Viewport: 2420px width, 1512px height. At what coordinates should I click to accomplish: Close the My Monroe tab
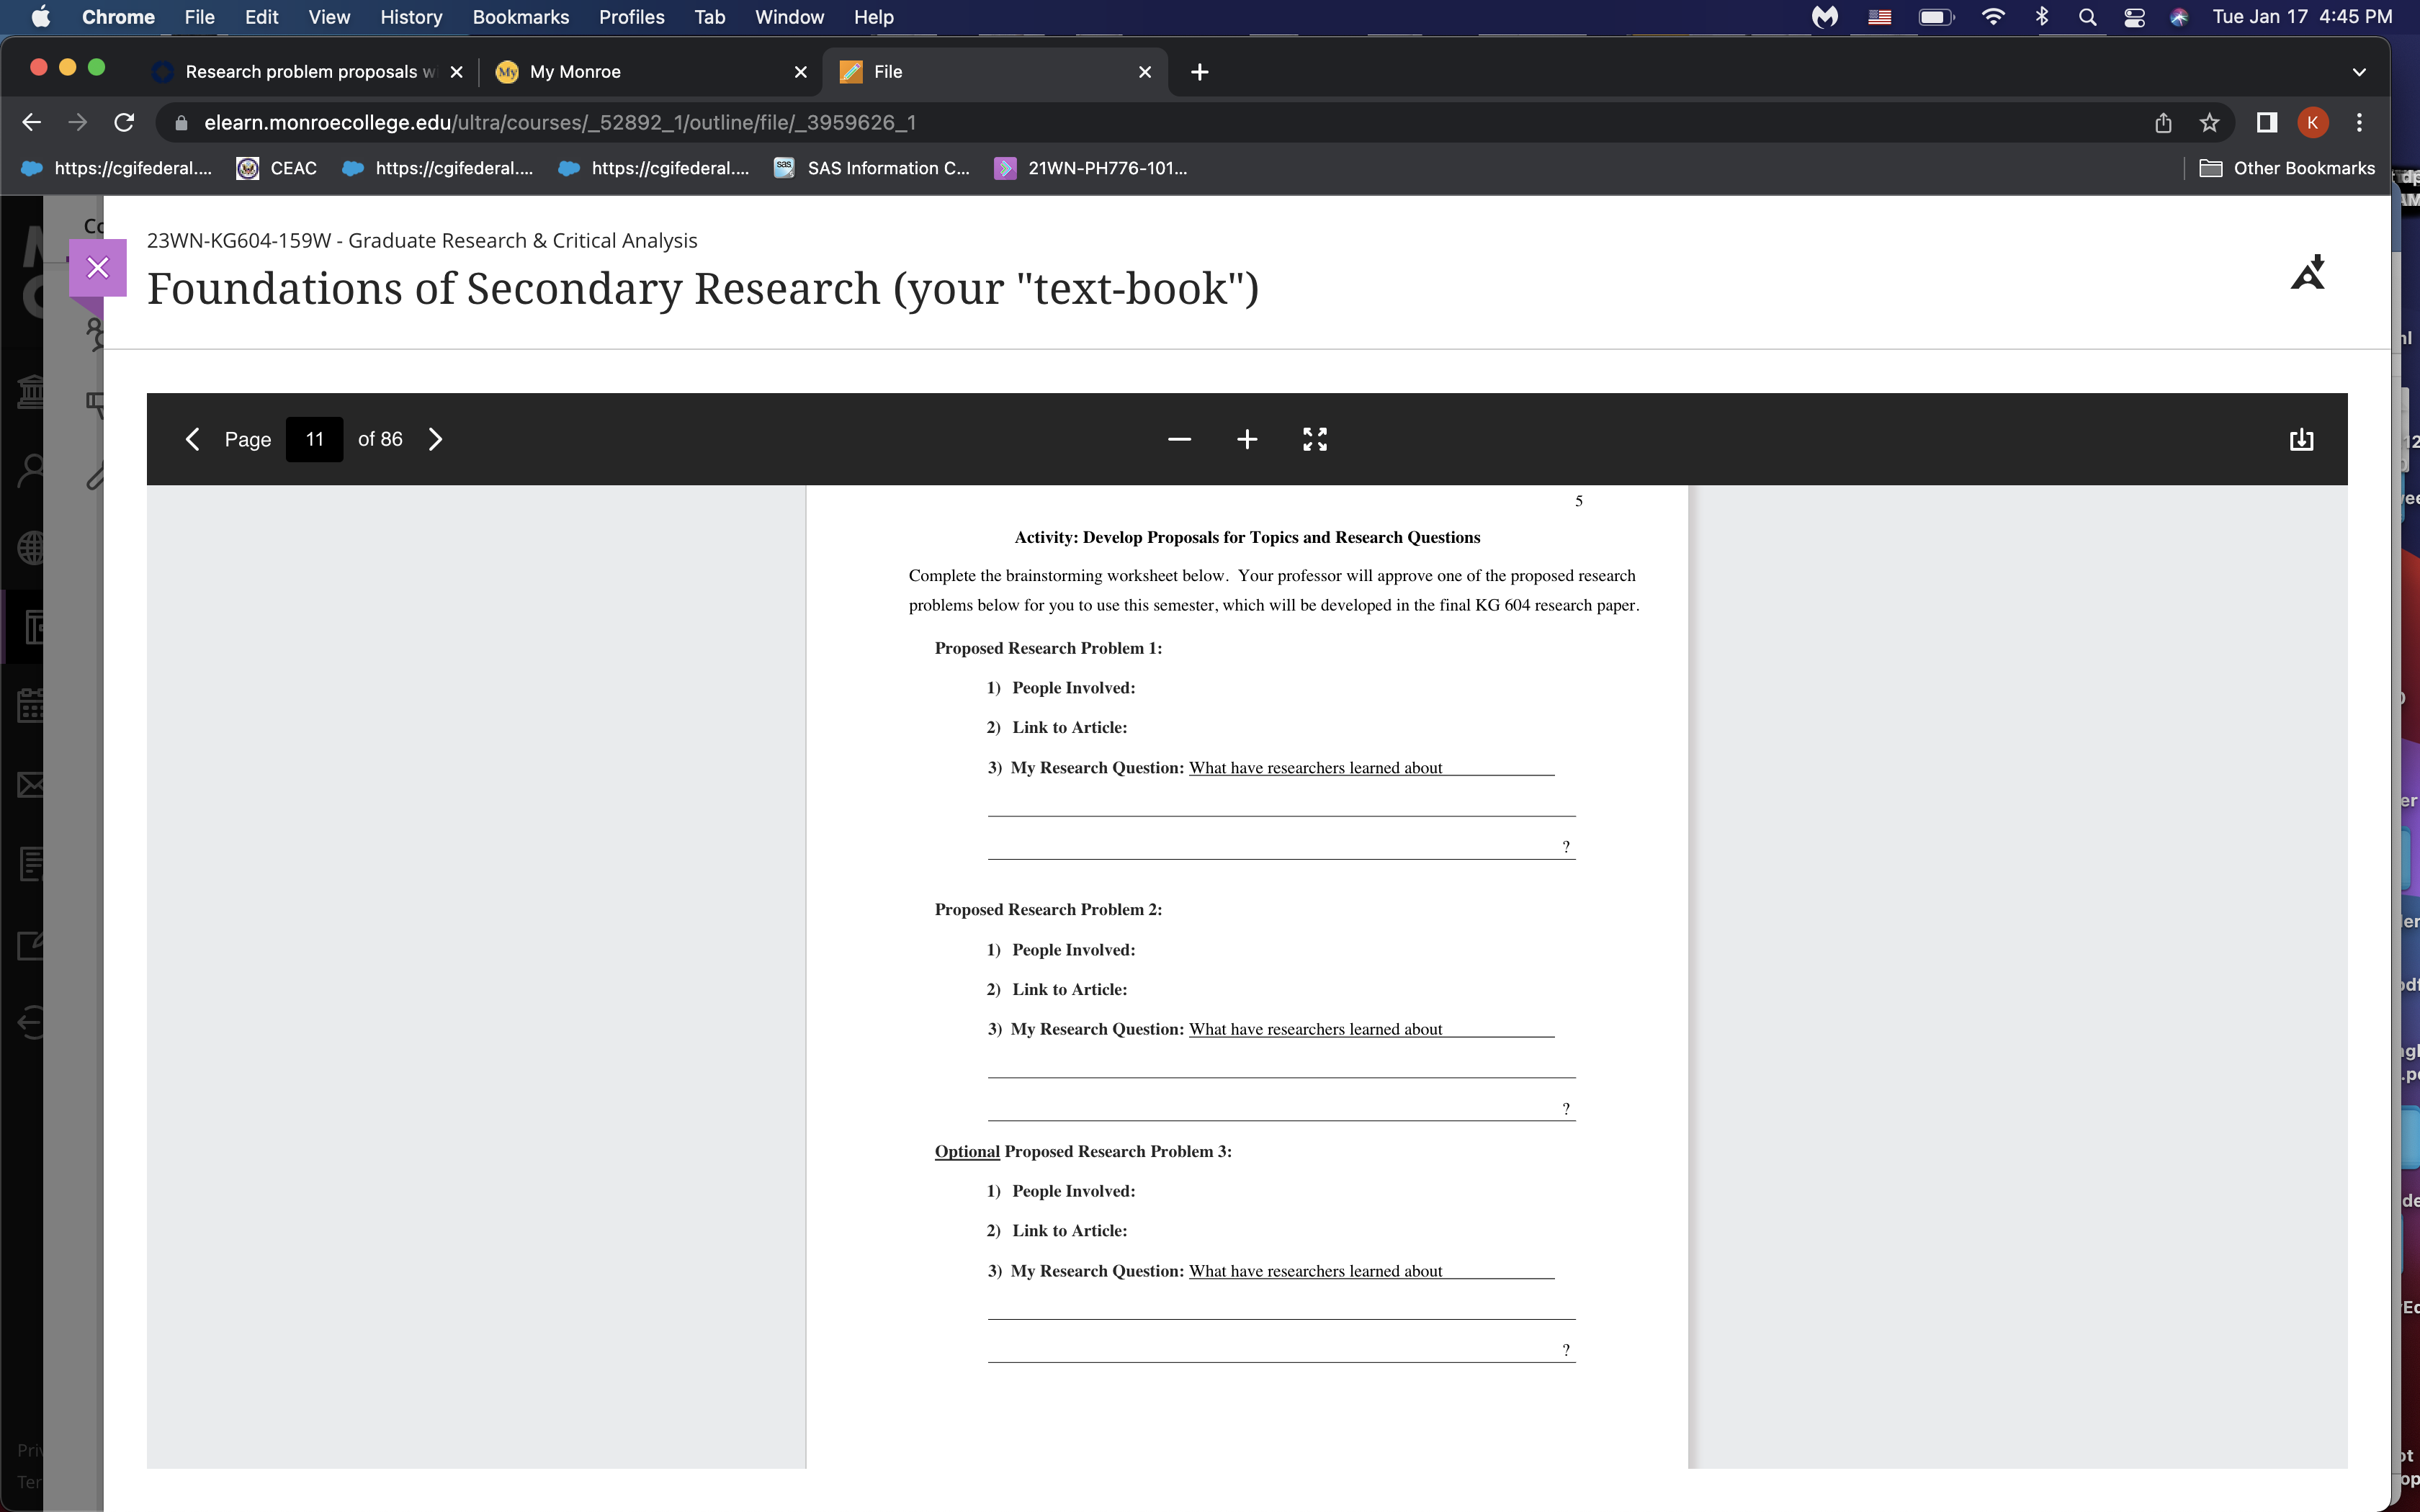[800, 72]
